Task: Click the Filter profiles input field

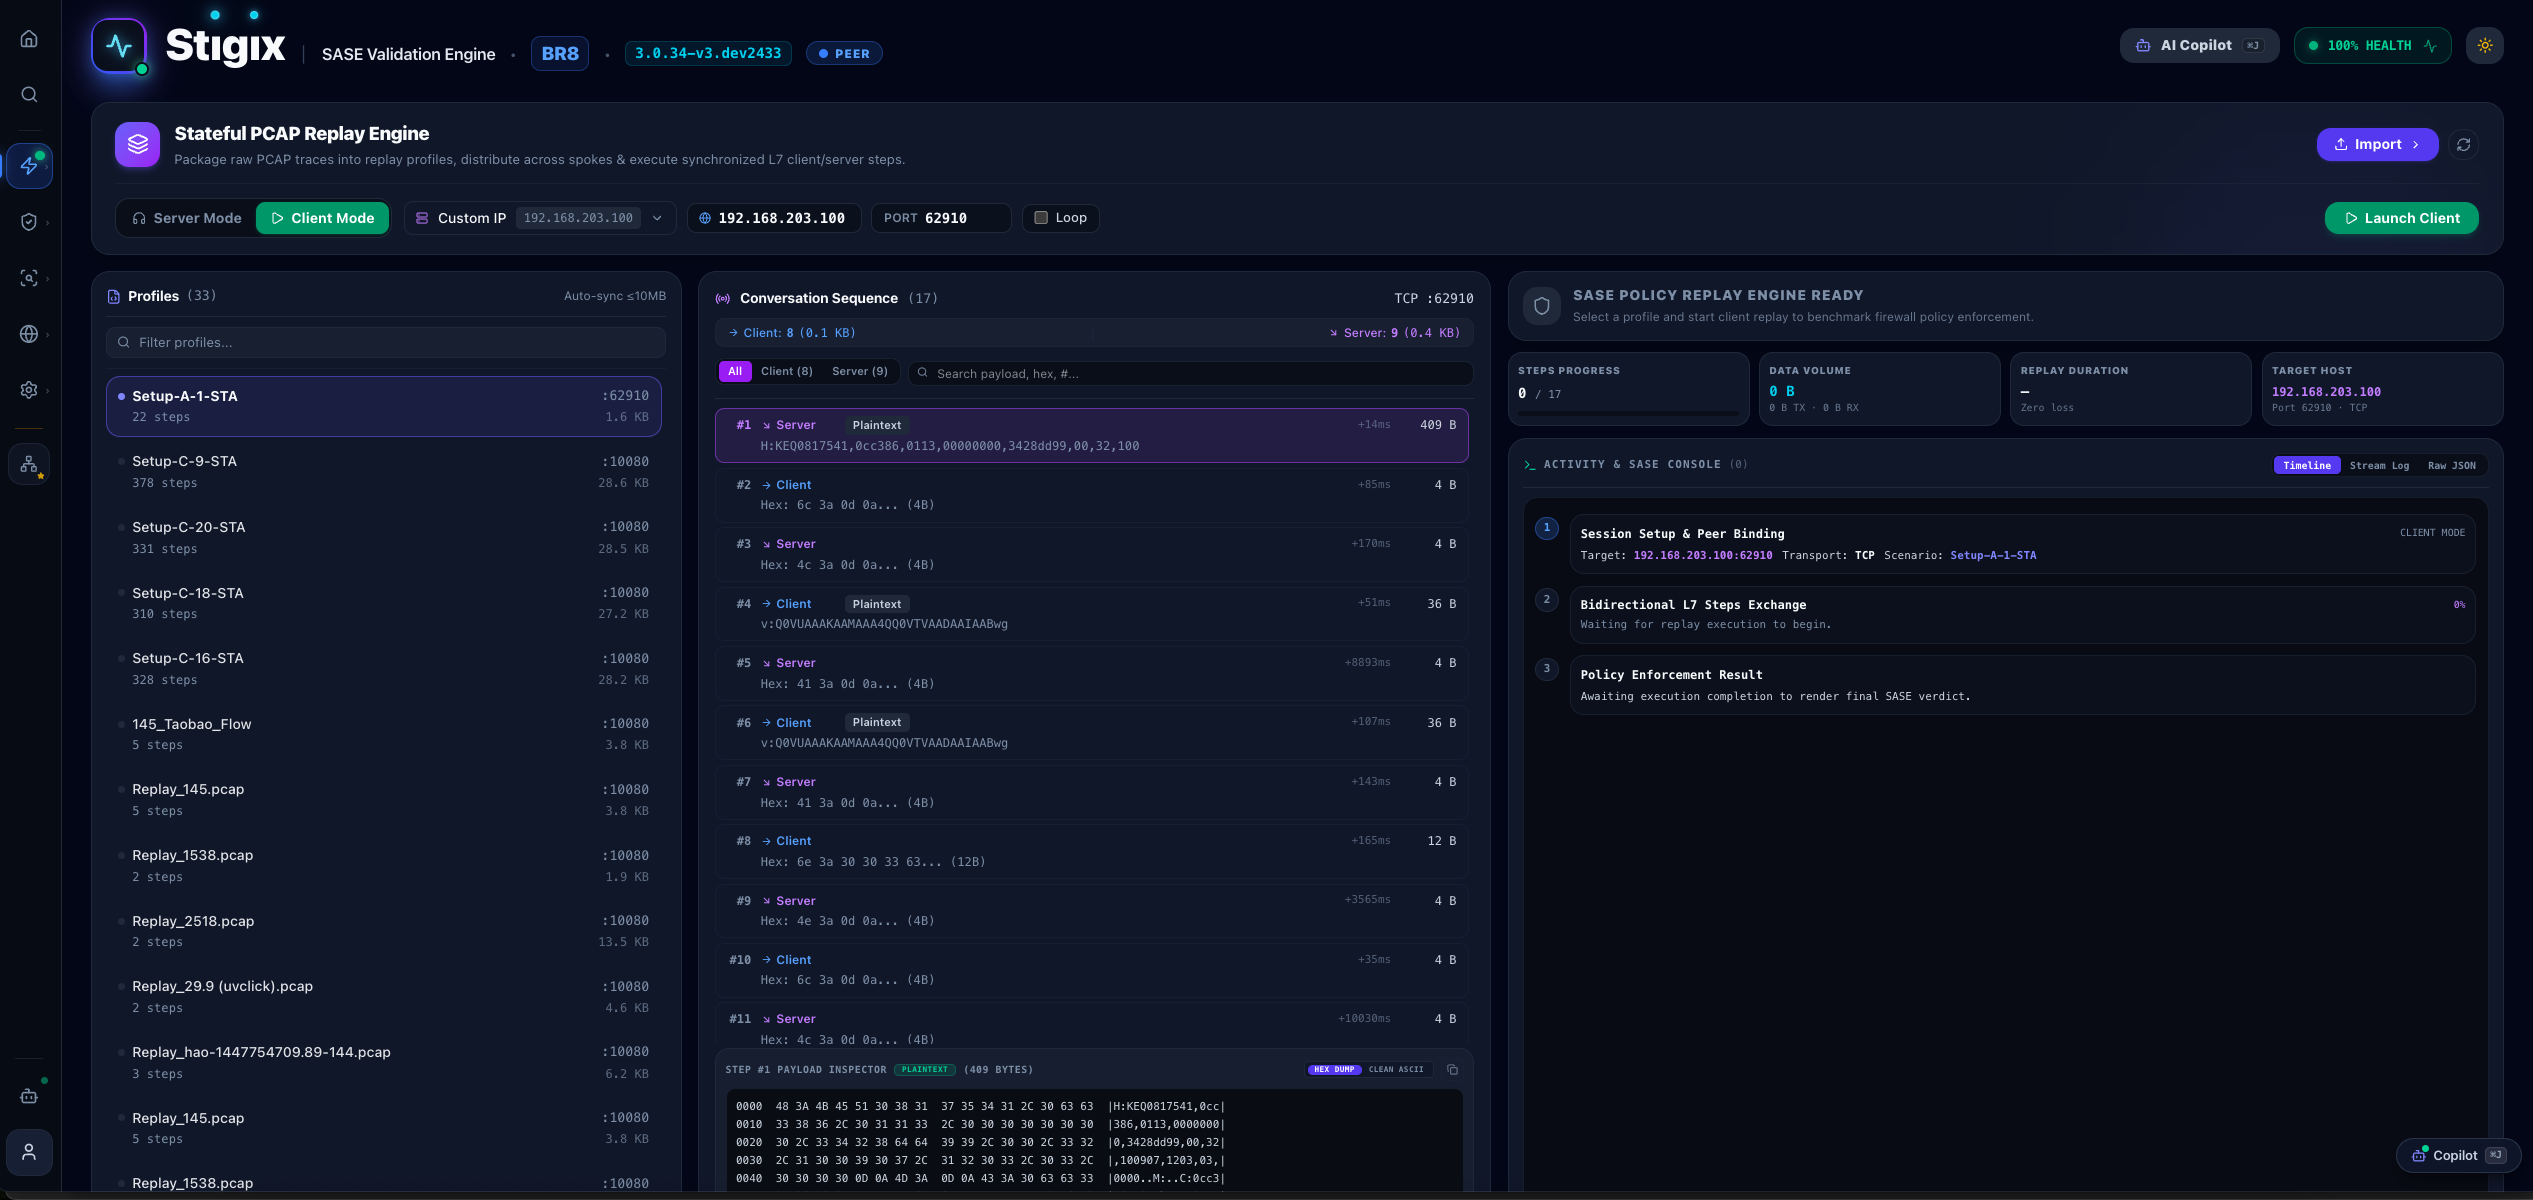Action: pyautogui.click(x=385, y=343)
